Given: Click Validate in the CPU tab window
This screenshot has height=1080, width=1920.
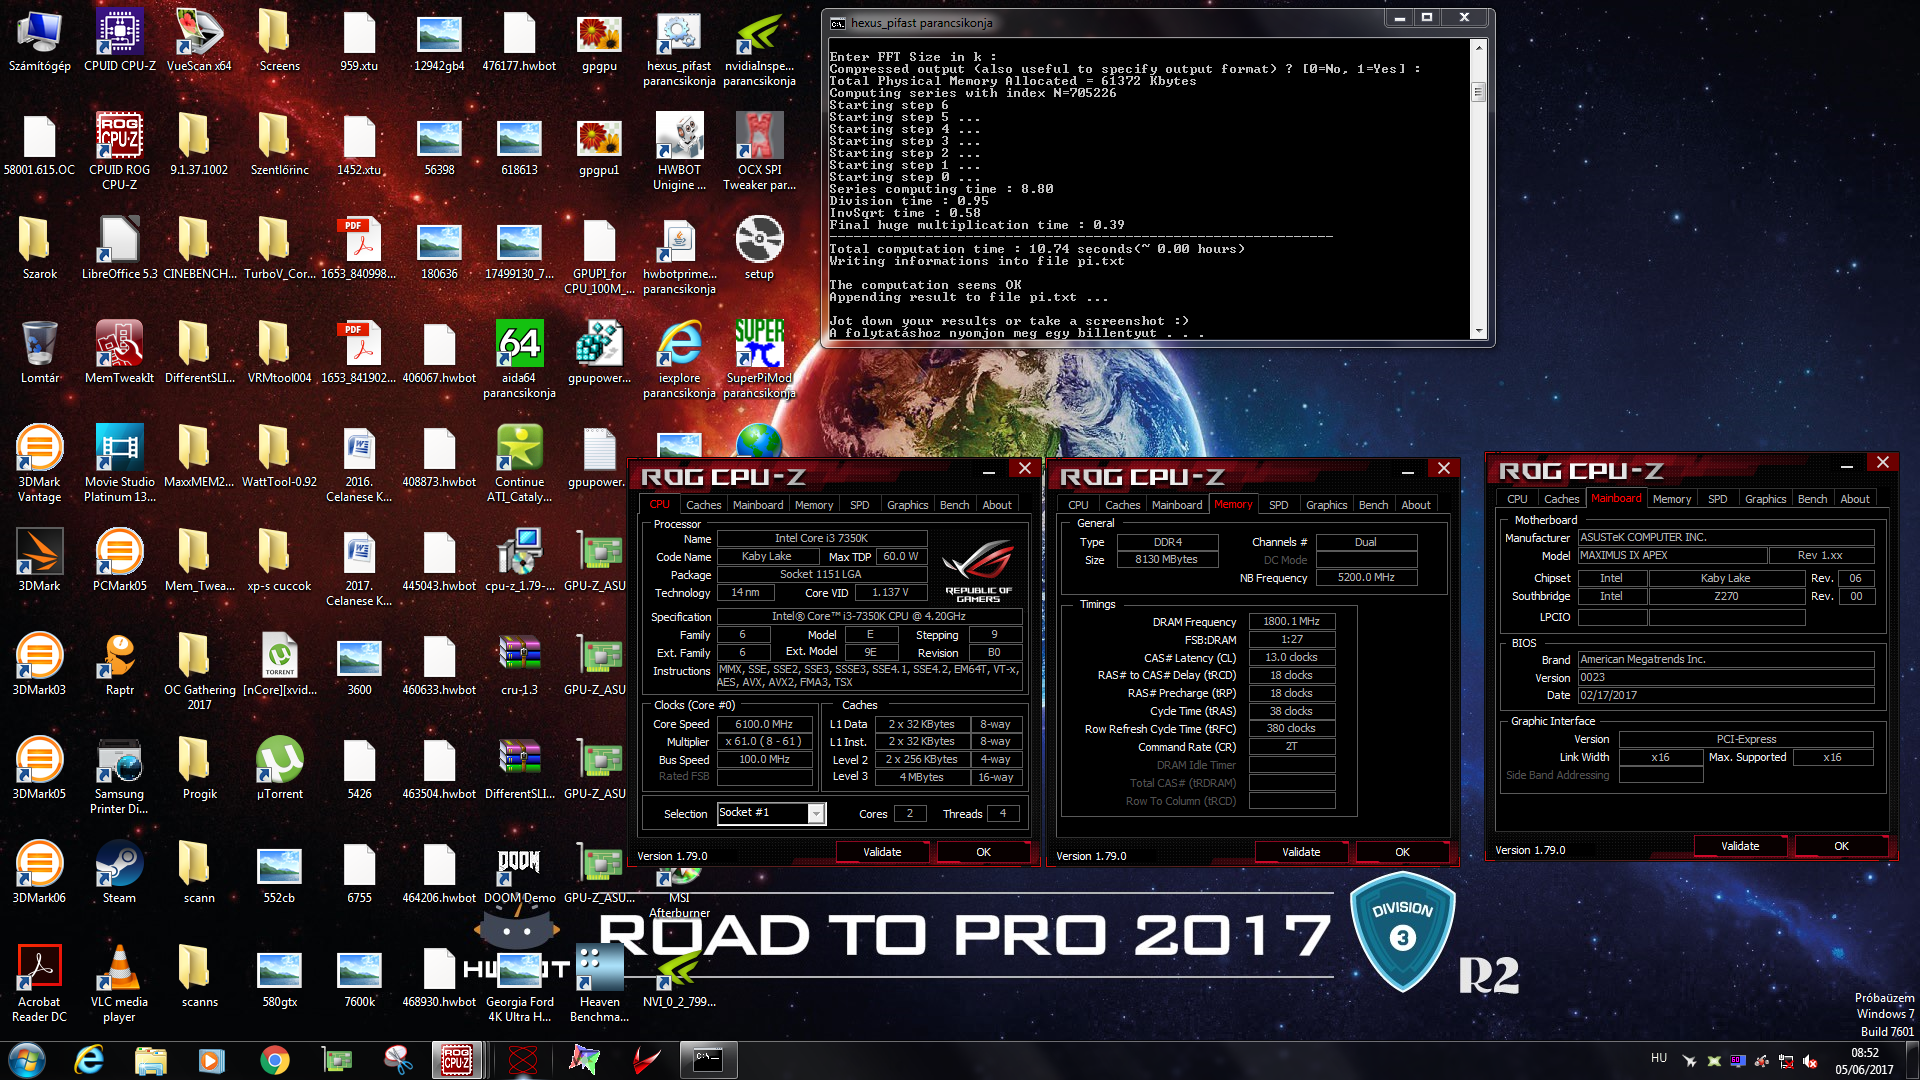Looking at the screenshot, I should (882, 852).
